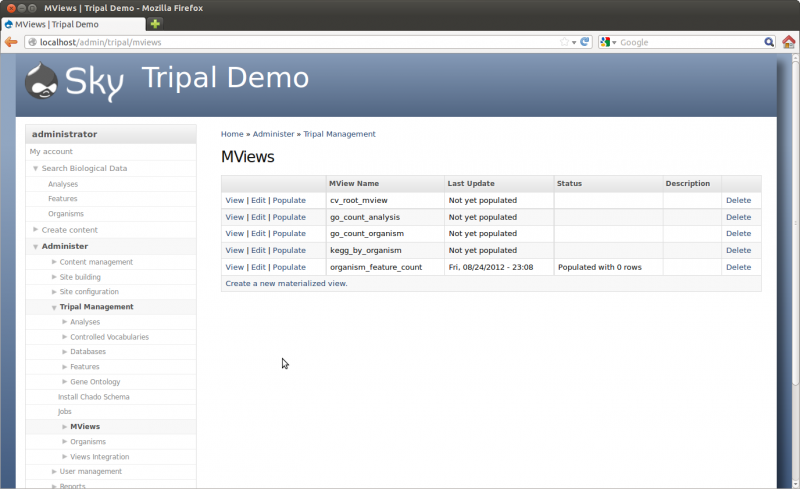The height and width of the screenshot is (489, 800).
Task: Populate the cv_root_mview view
Action: [289, 200]
